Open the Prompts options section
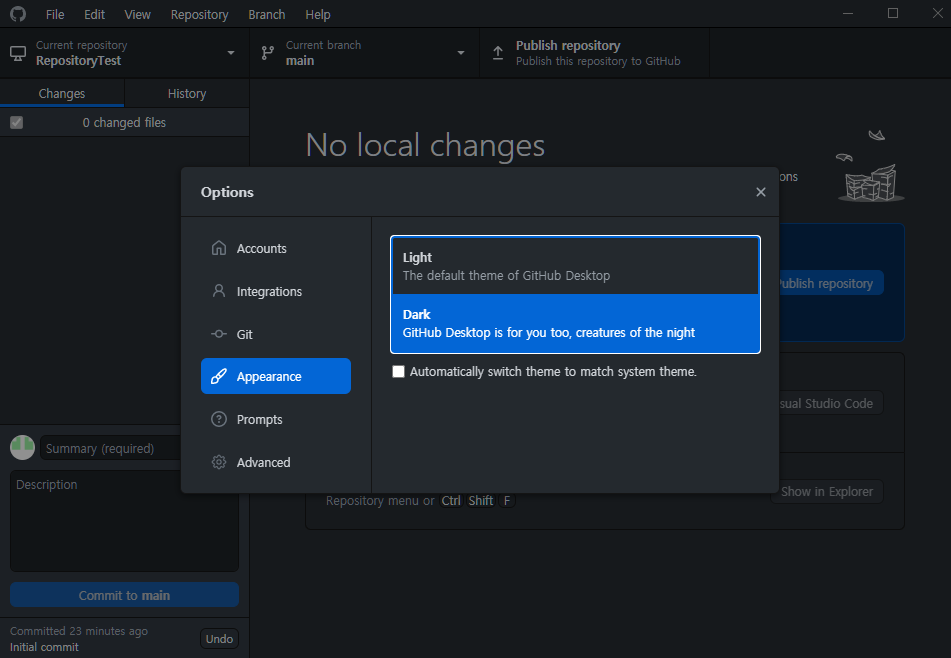 click(x=276, y=419)
